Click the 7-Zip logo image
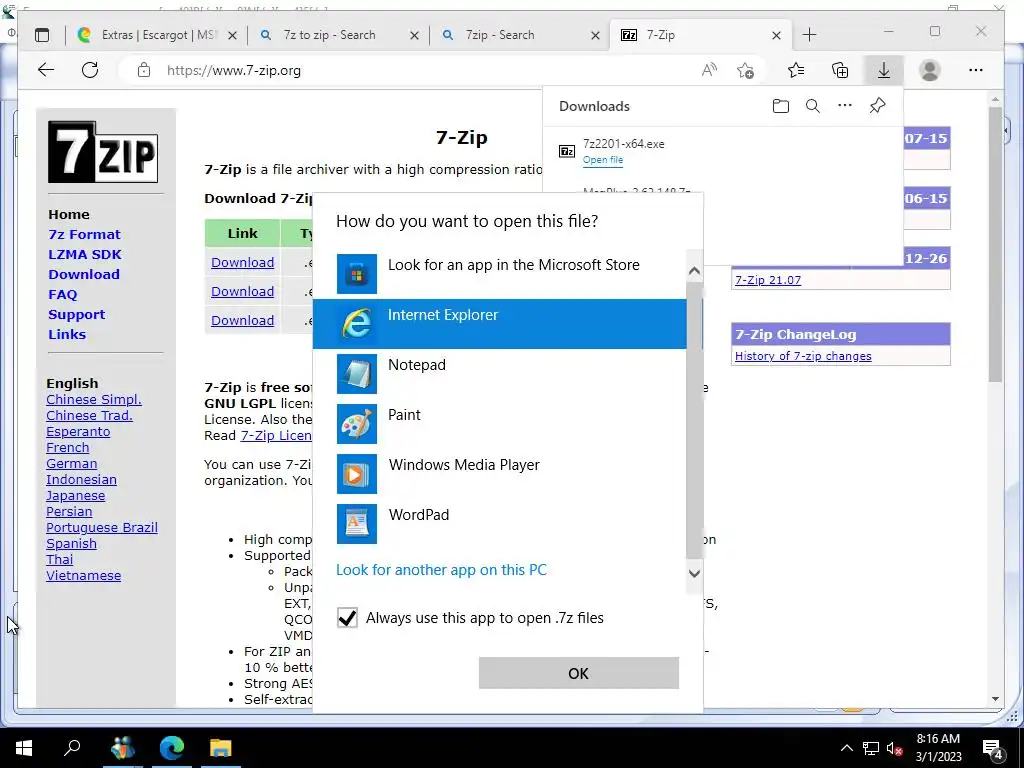 coord(103,152)
